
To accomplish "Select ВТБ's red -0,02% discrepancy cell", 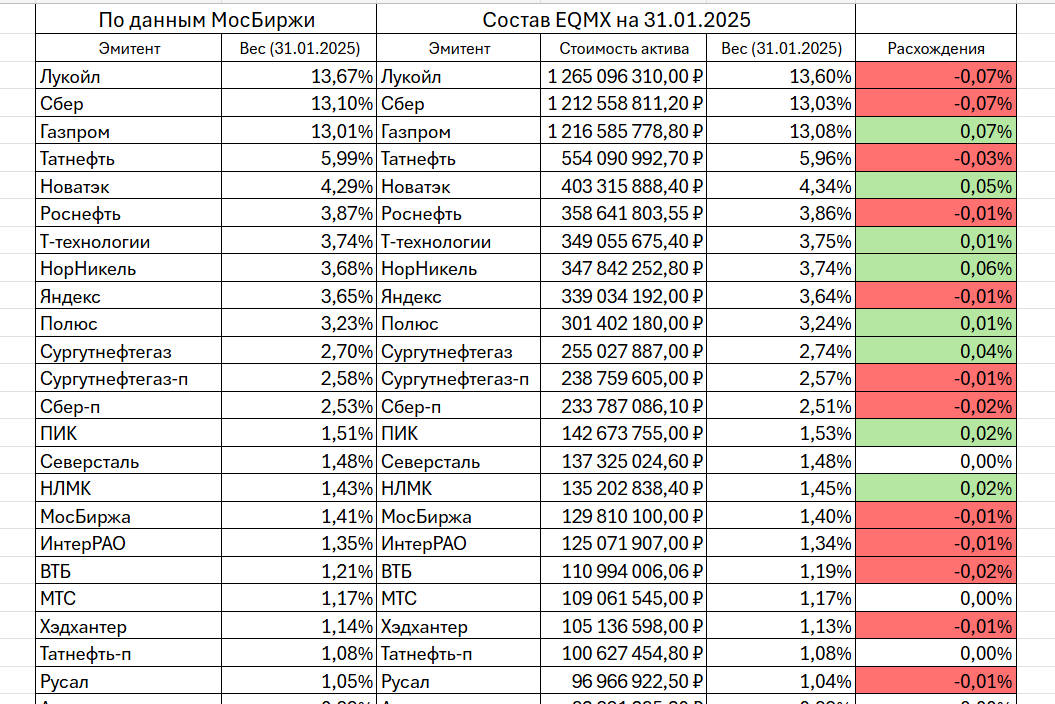I will [936, 571].
